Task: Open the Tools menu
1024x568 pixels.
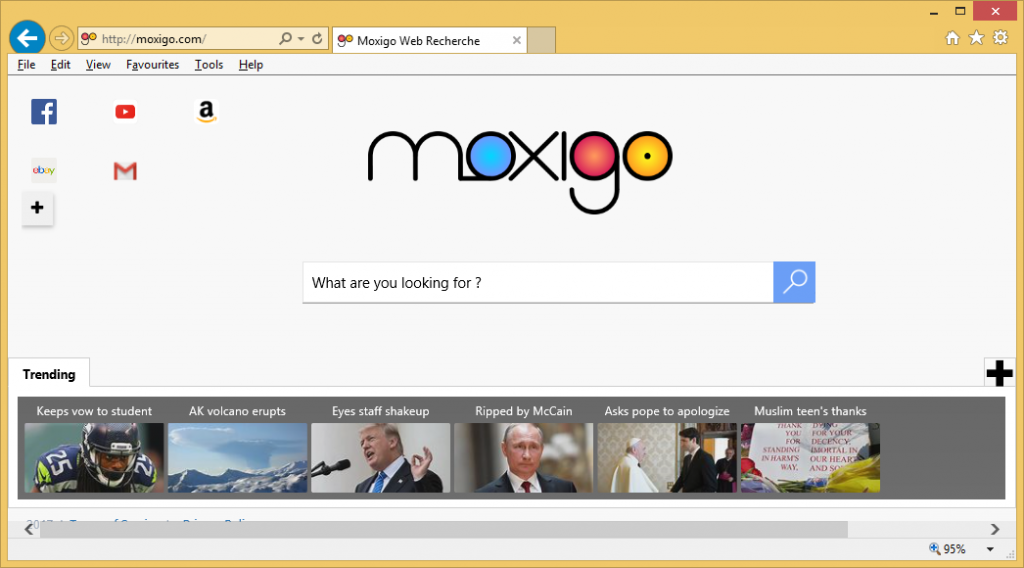Action: click(x=208, y=65)
